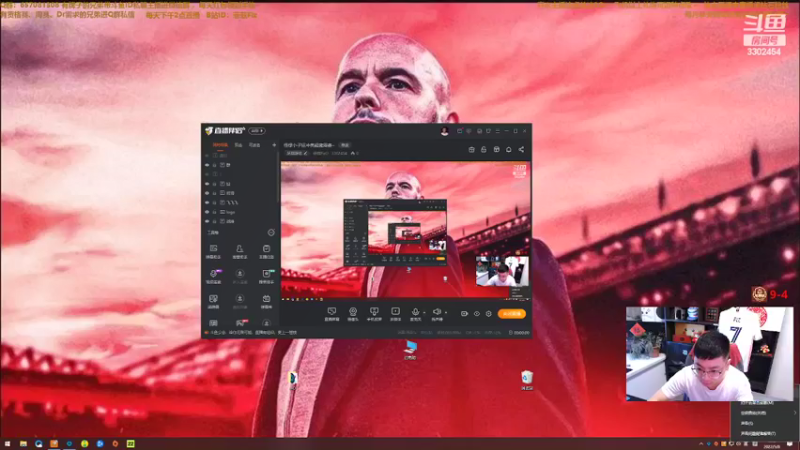
Task: Switch to the second scene tab
Action: coord(238,145)
